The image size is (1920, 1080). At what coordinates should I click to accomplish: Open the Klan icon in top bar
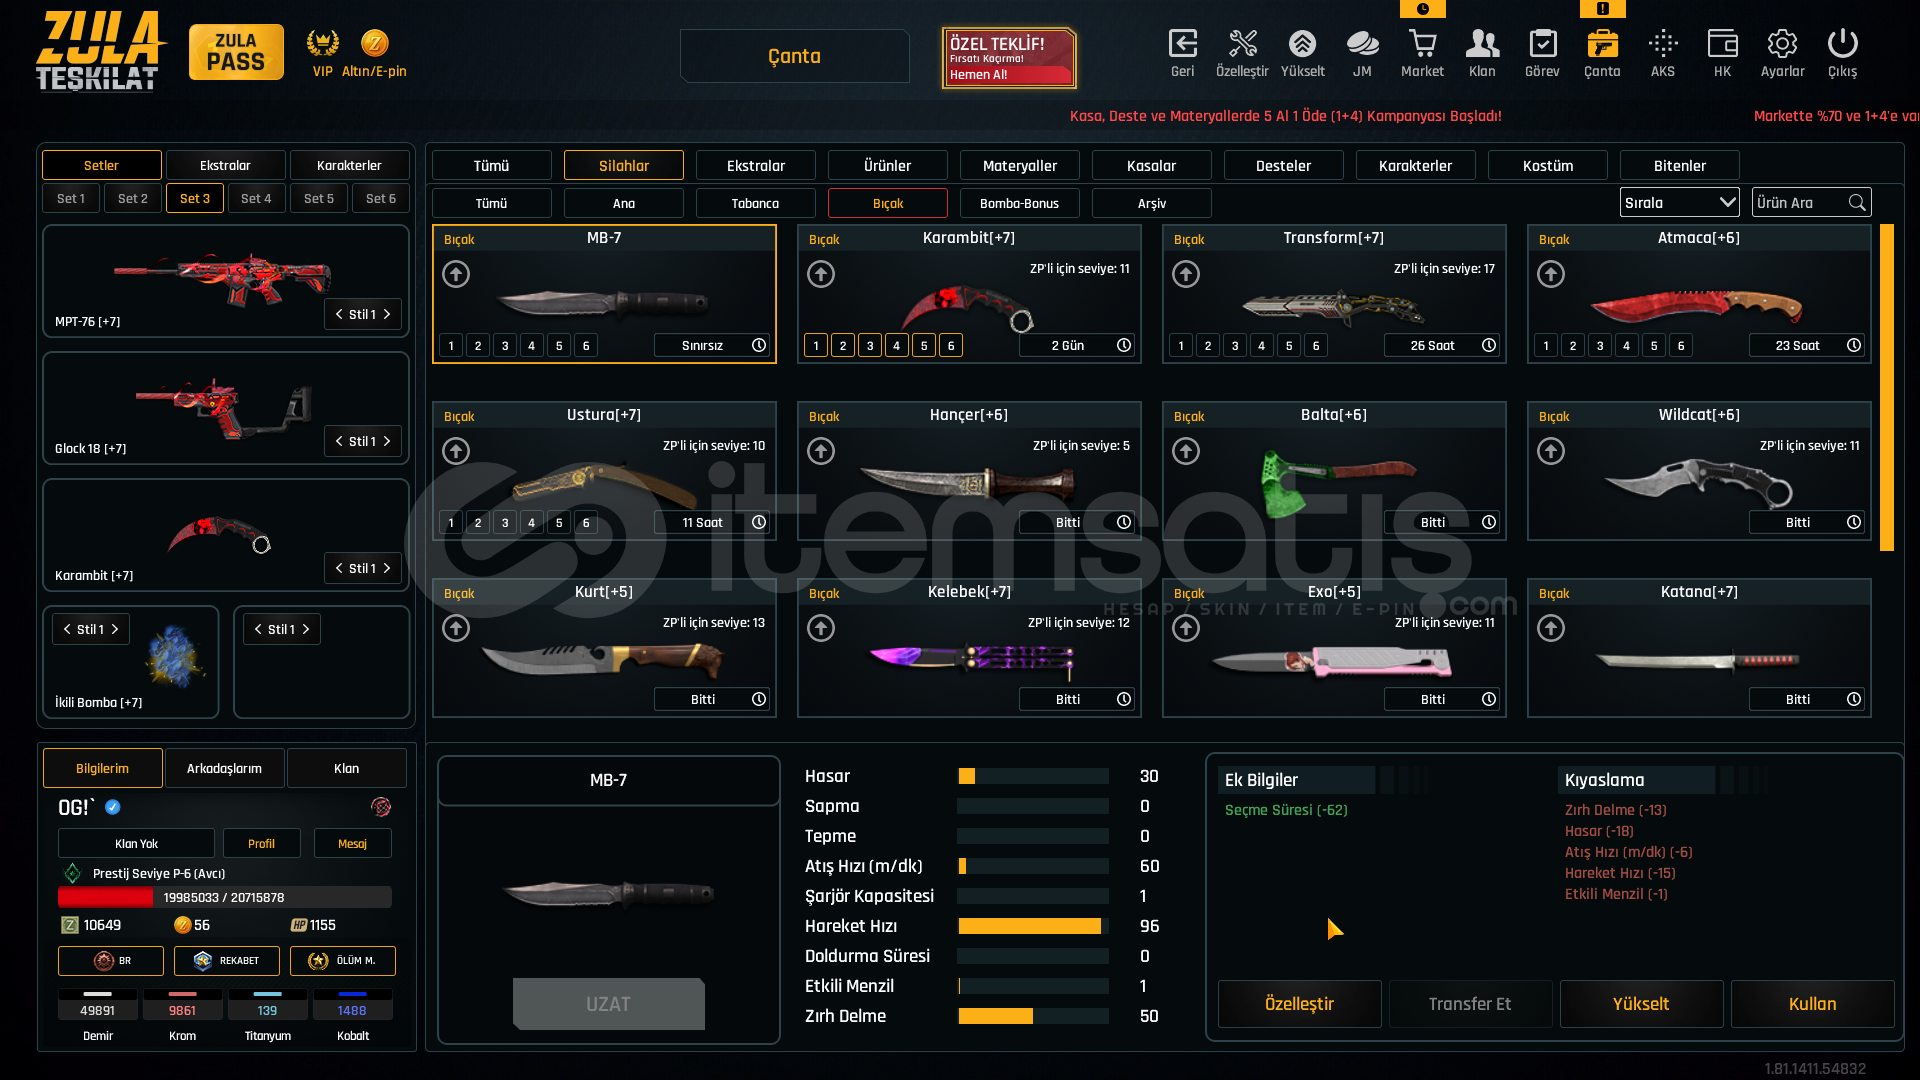coord(1482,44)
